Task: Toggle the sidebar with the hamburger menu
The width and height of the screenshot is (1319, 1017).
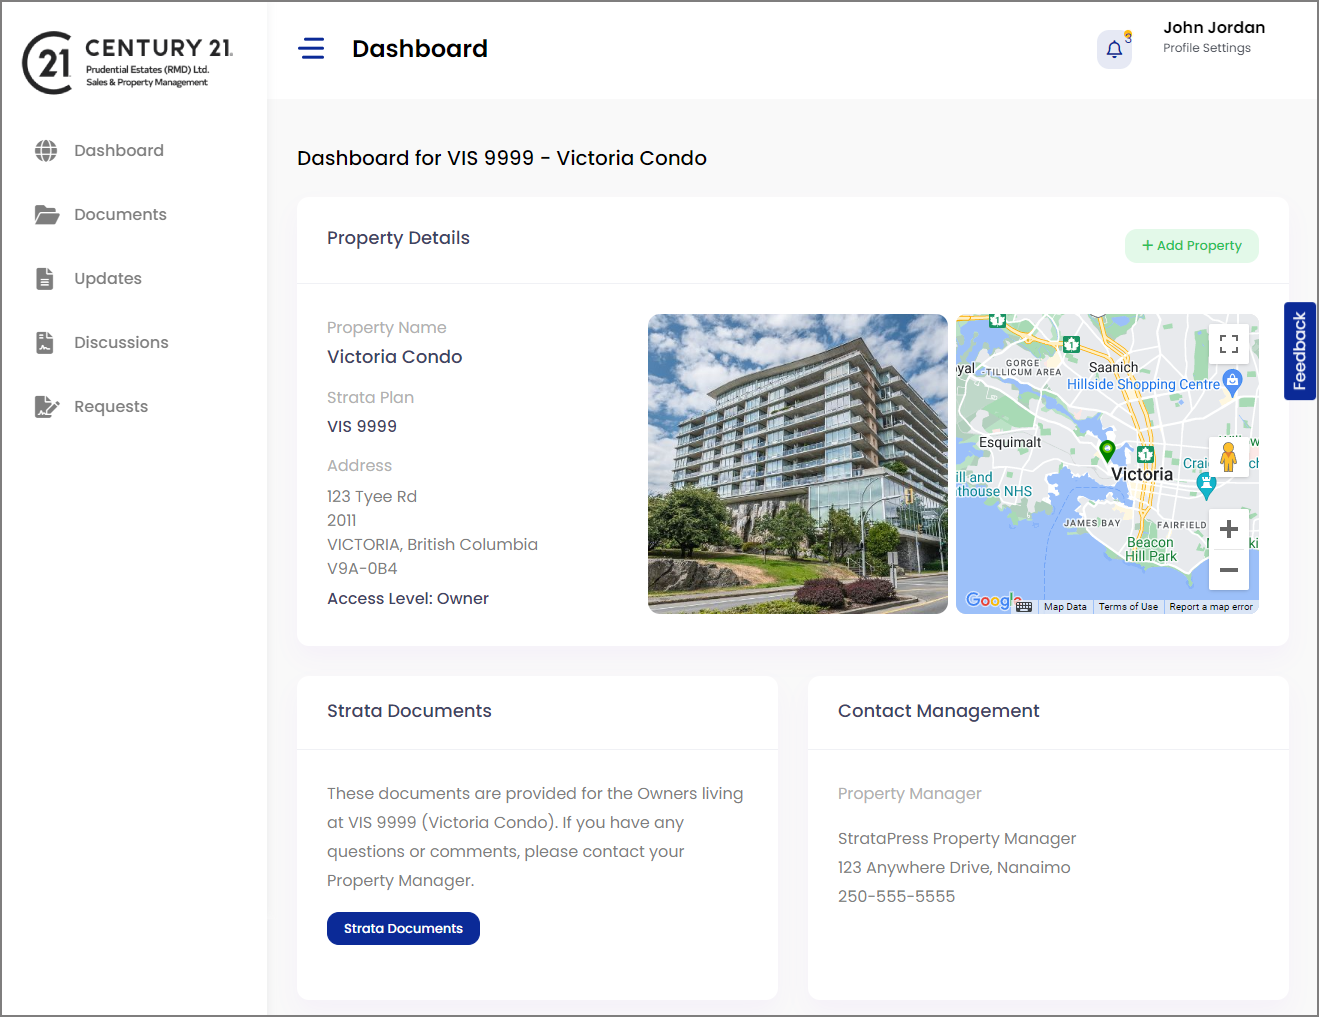Action: tap(311, 47)
